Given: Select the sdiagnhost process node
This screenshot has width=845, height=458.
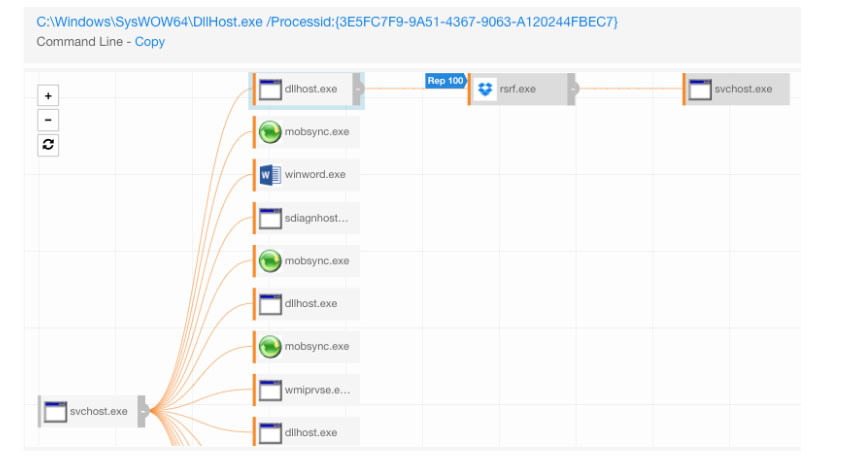Looking at the screenshot, I should tap(316, 218).
